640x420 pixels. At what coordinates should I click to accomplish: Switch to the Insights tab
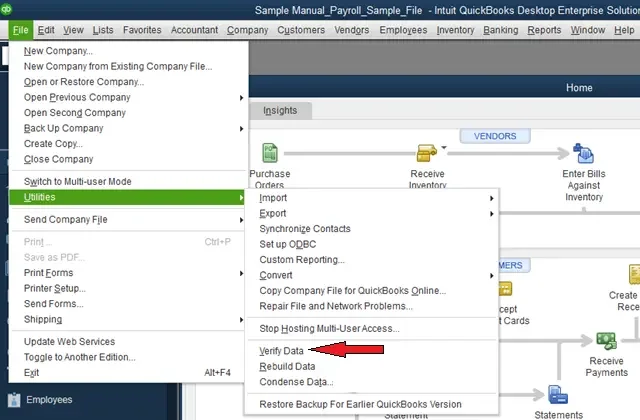point(280,111)
